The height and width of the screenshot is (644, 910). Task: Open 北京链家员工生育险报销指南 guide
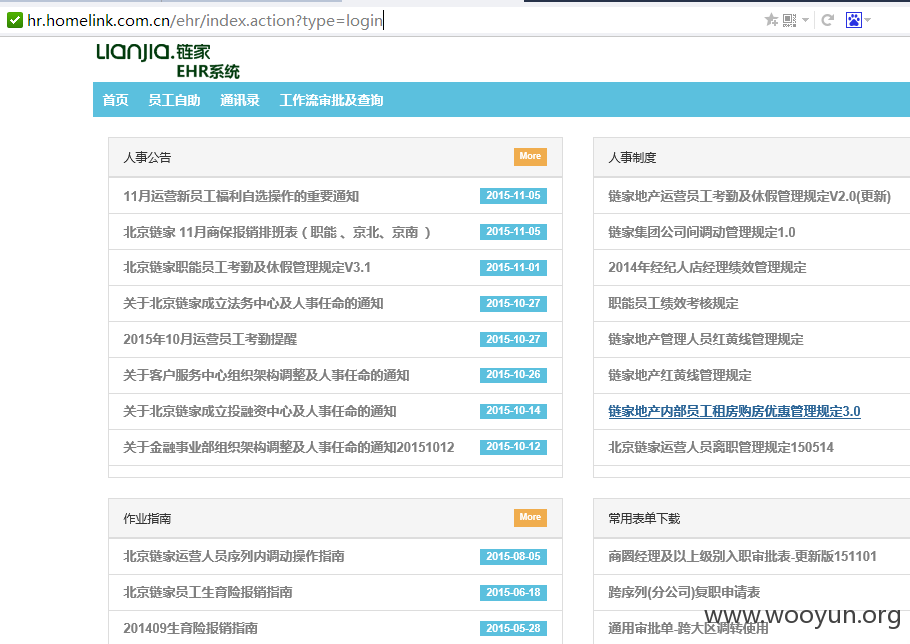point(208,592)
